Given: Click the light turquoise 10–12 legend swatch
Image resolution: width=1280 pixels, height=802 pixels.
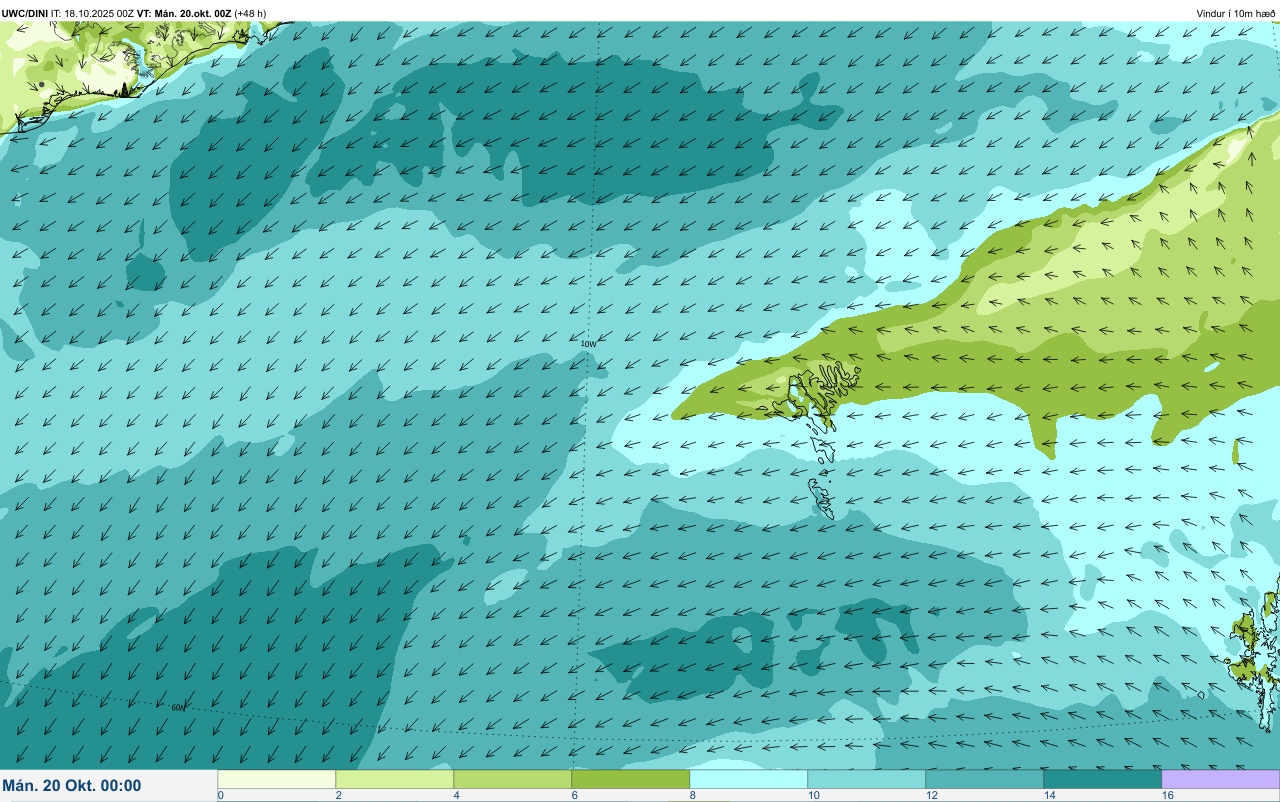Looking at the screenshot, I should [x=867, y=779].
